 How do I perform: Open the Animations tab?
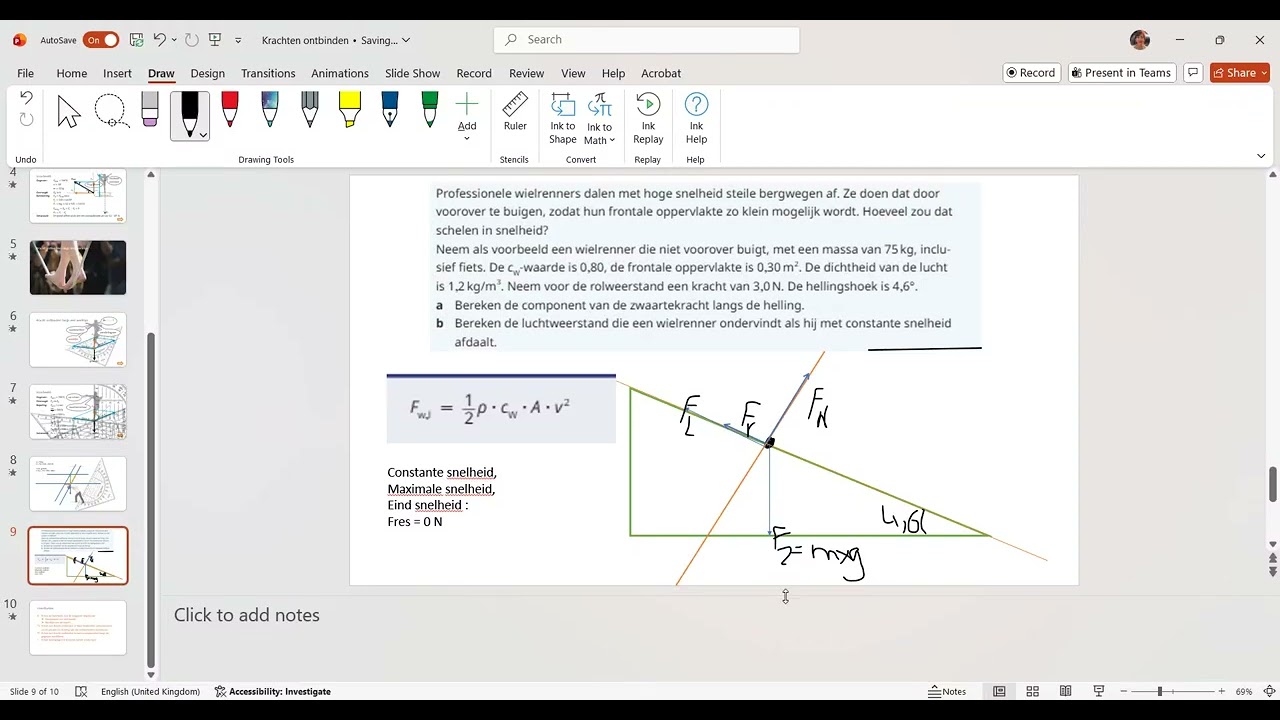tap(340, 73)
